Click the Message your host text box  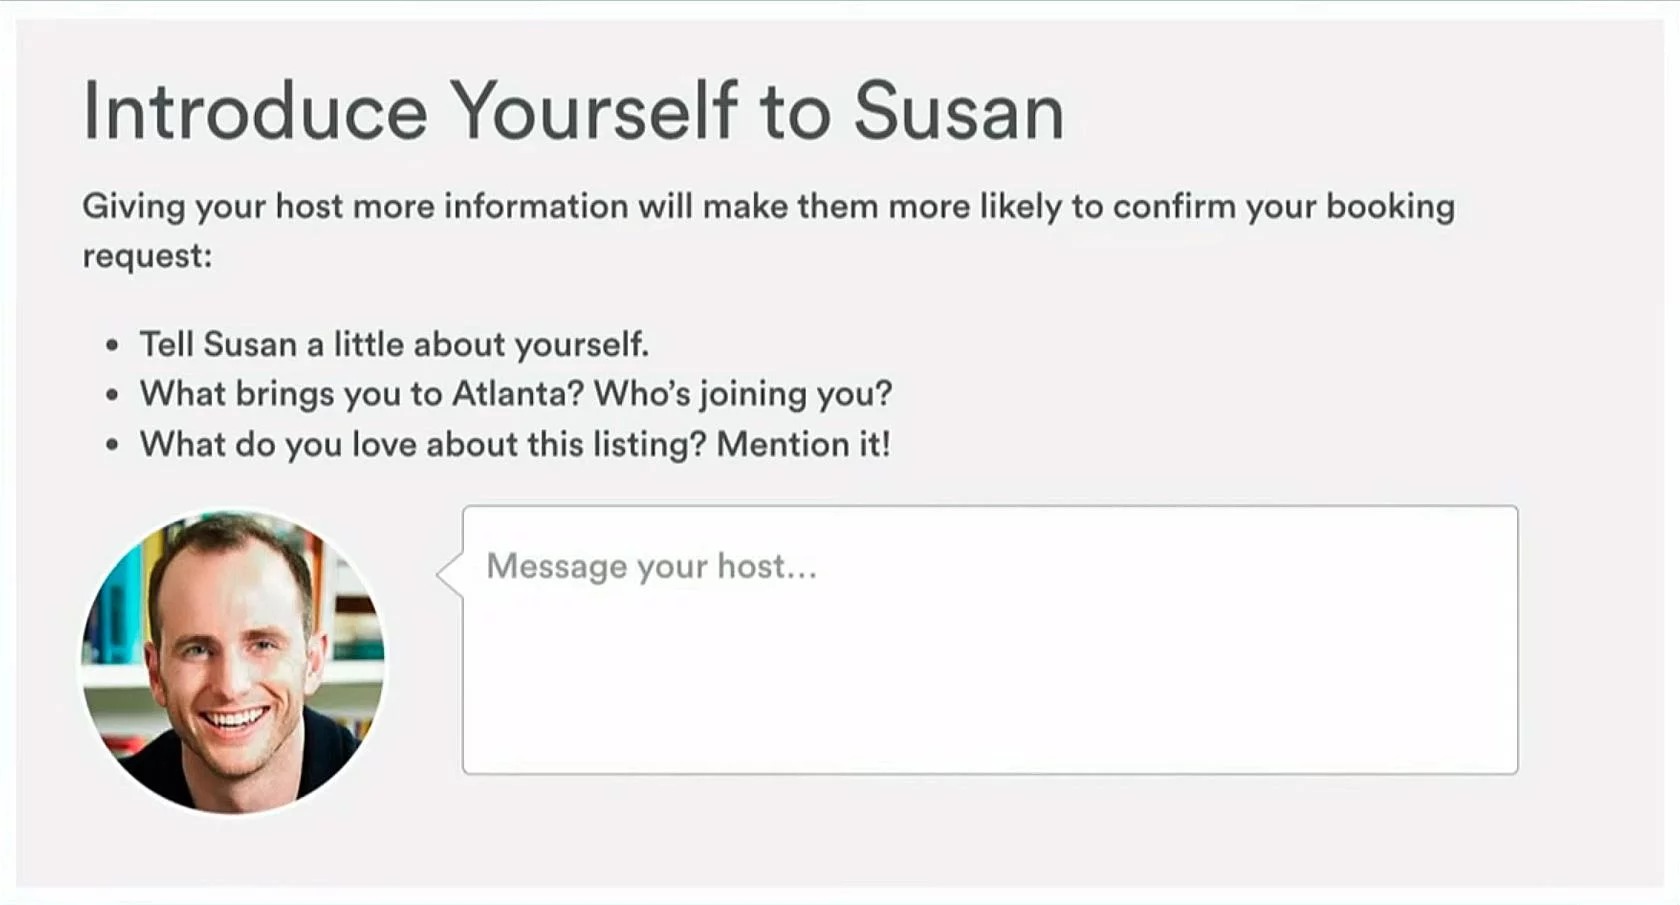click(990, 640)
